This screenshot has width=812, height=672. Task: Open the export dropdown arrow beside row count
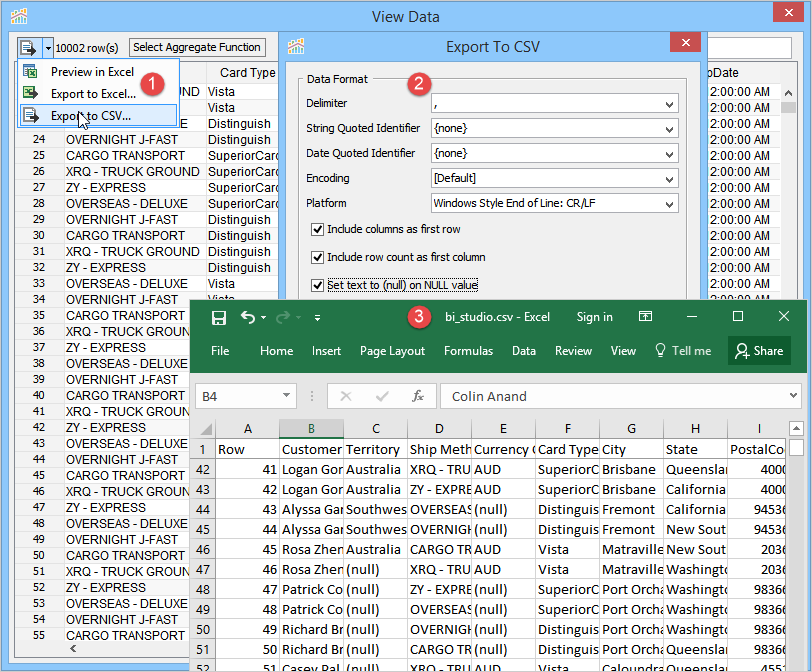click(x=48, y=48)
